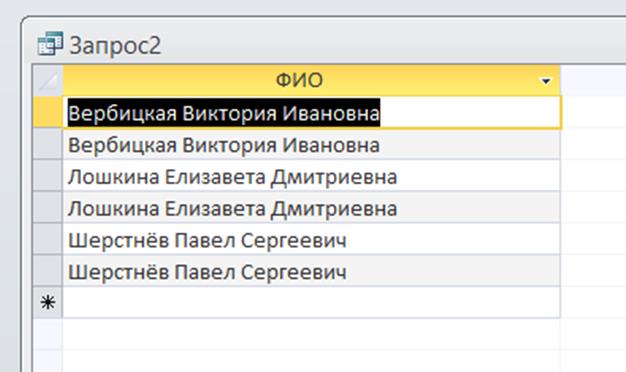Click the first Шерстнёв Павел Сергеевич cell
The image size is (626, 372).
312,239
